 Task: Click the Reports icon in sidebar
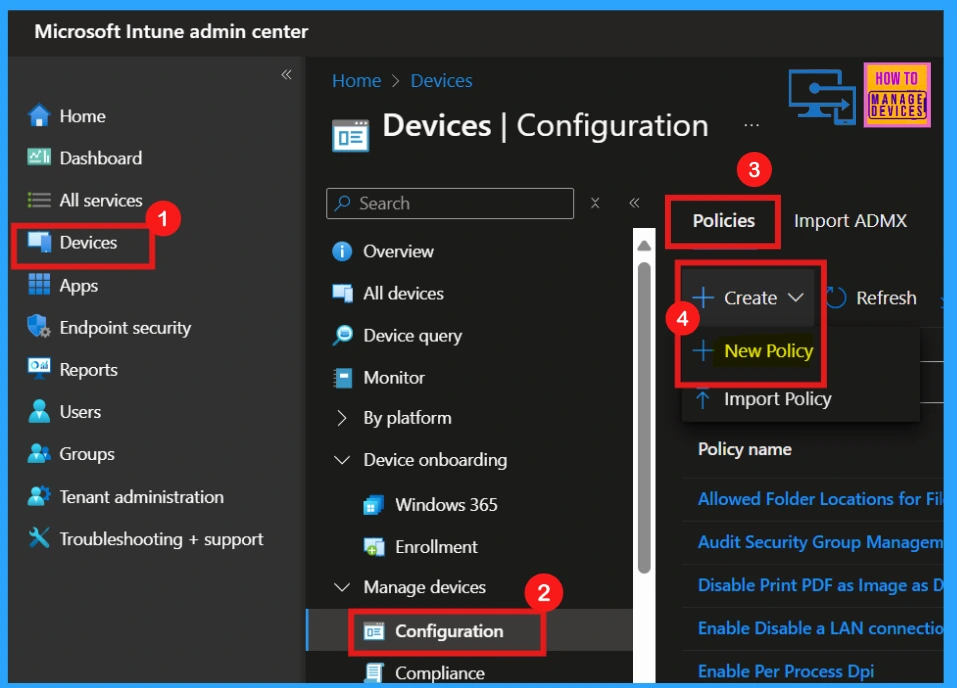coord(39,368)
